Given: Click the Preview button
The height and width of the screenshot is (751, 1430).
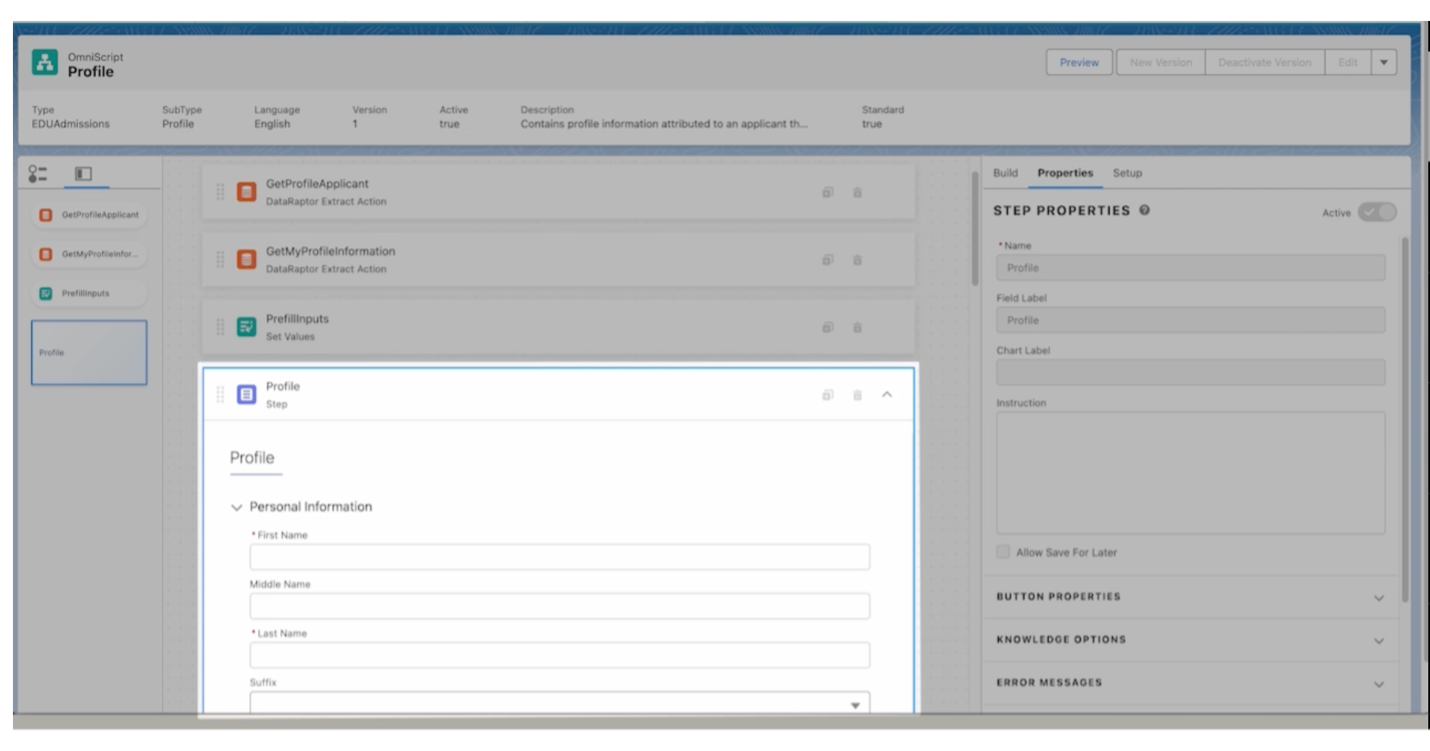Looking at the screenshot, I should tap(1079, 63).
